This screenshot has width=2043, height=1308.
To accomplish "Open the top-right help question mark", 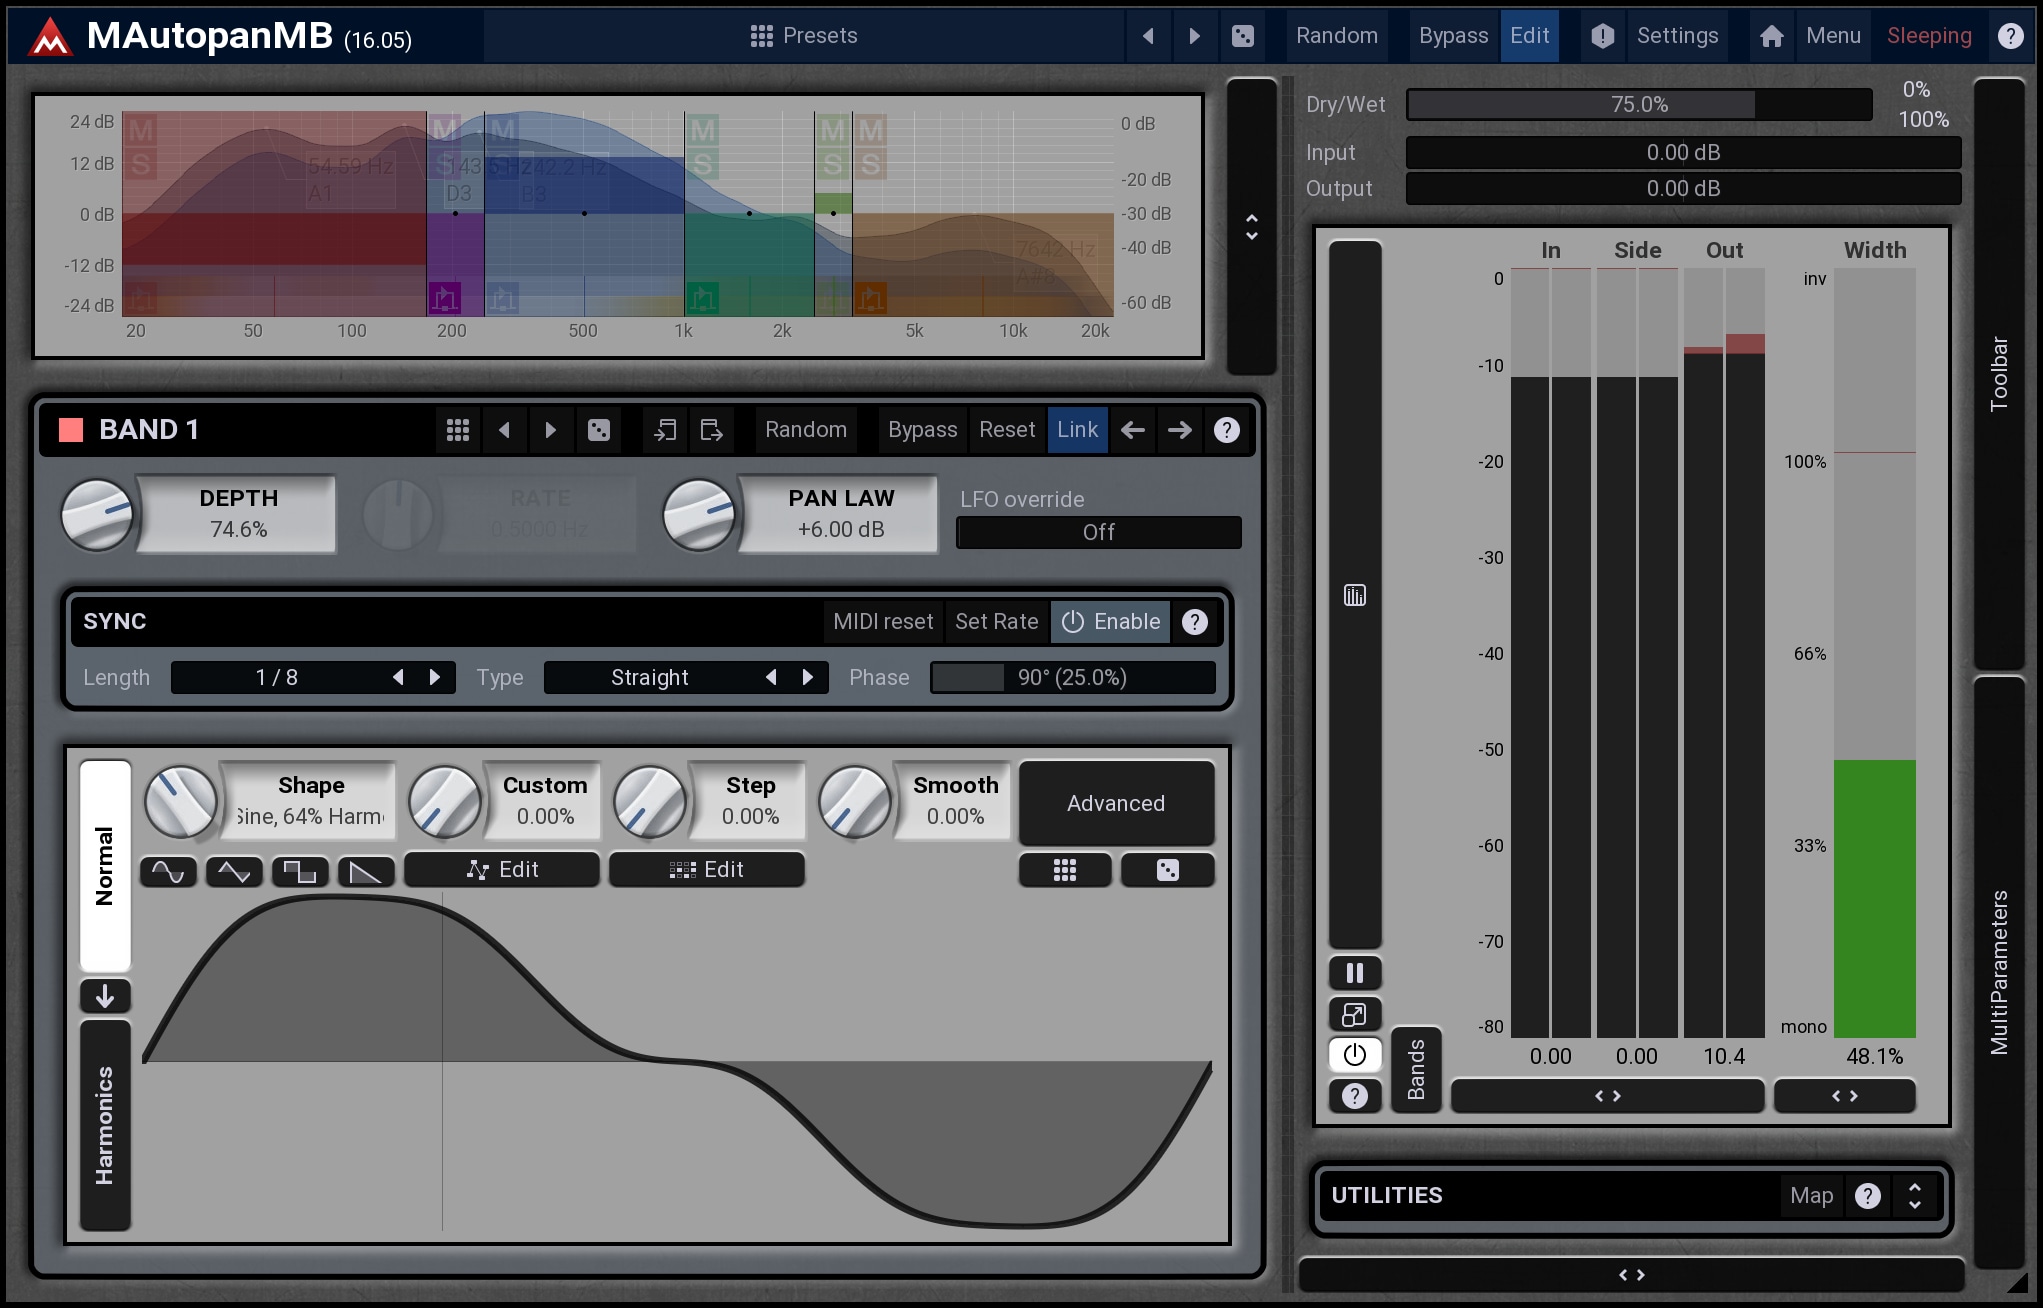I will [x=2010, y=36].
